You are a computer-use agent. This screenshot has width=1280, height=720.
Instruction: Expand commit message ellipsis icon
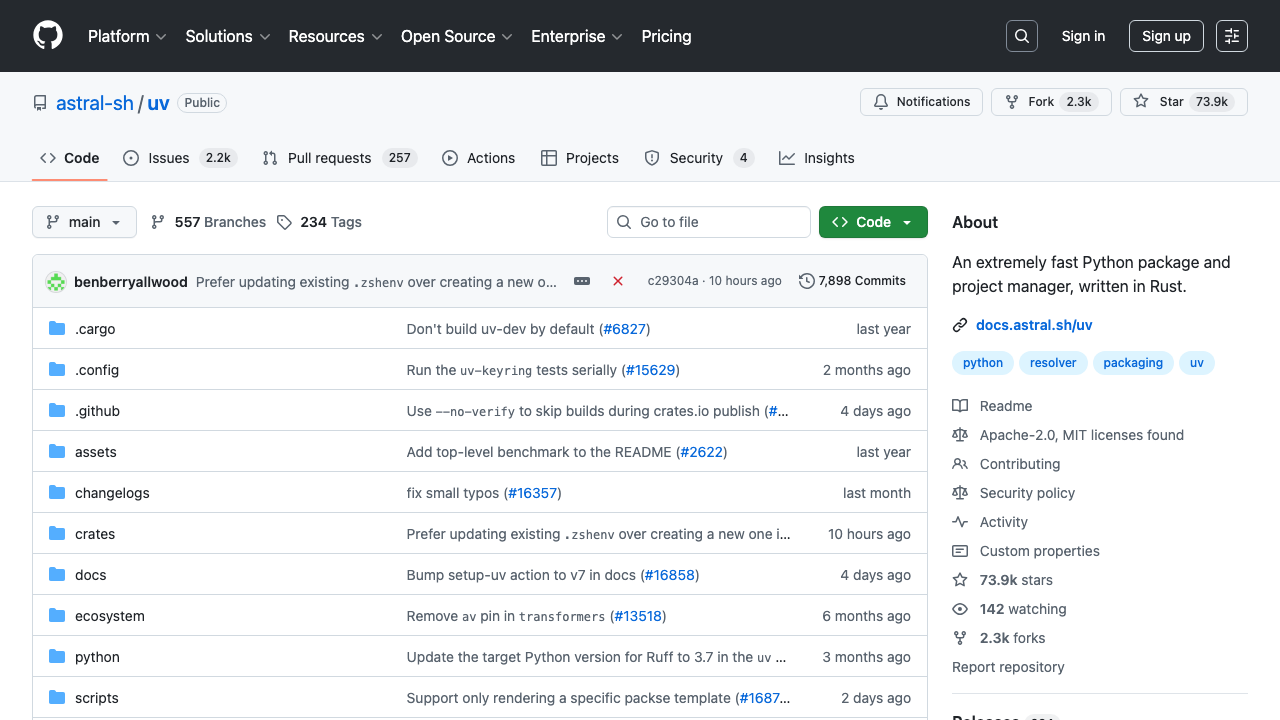click(582, 281)
